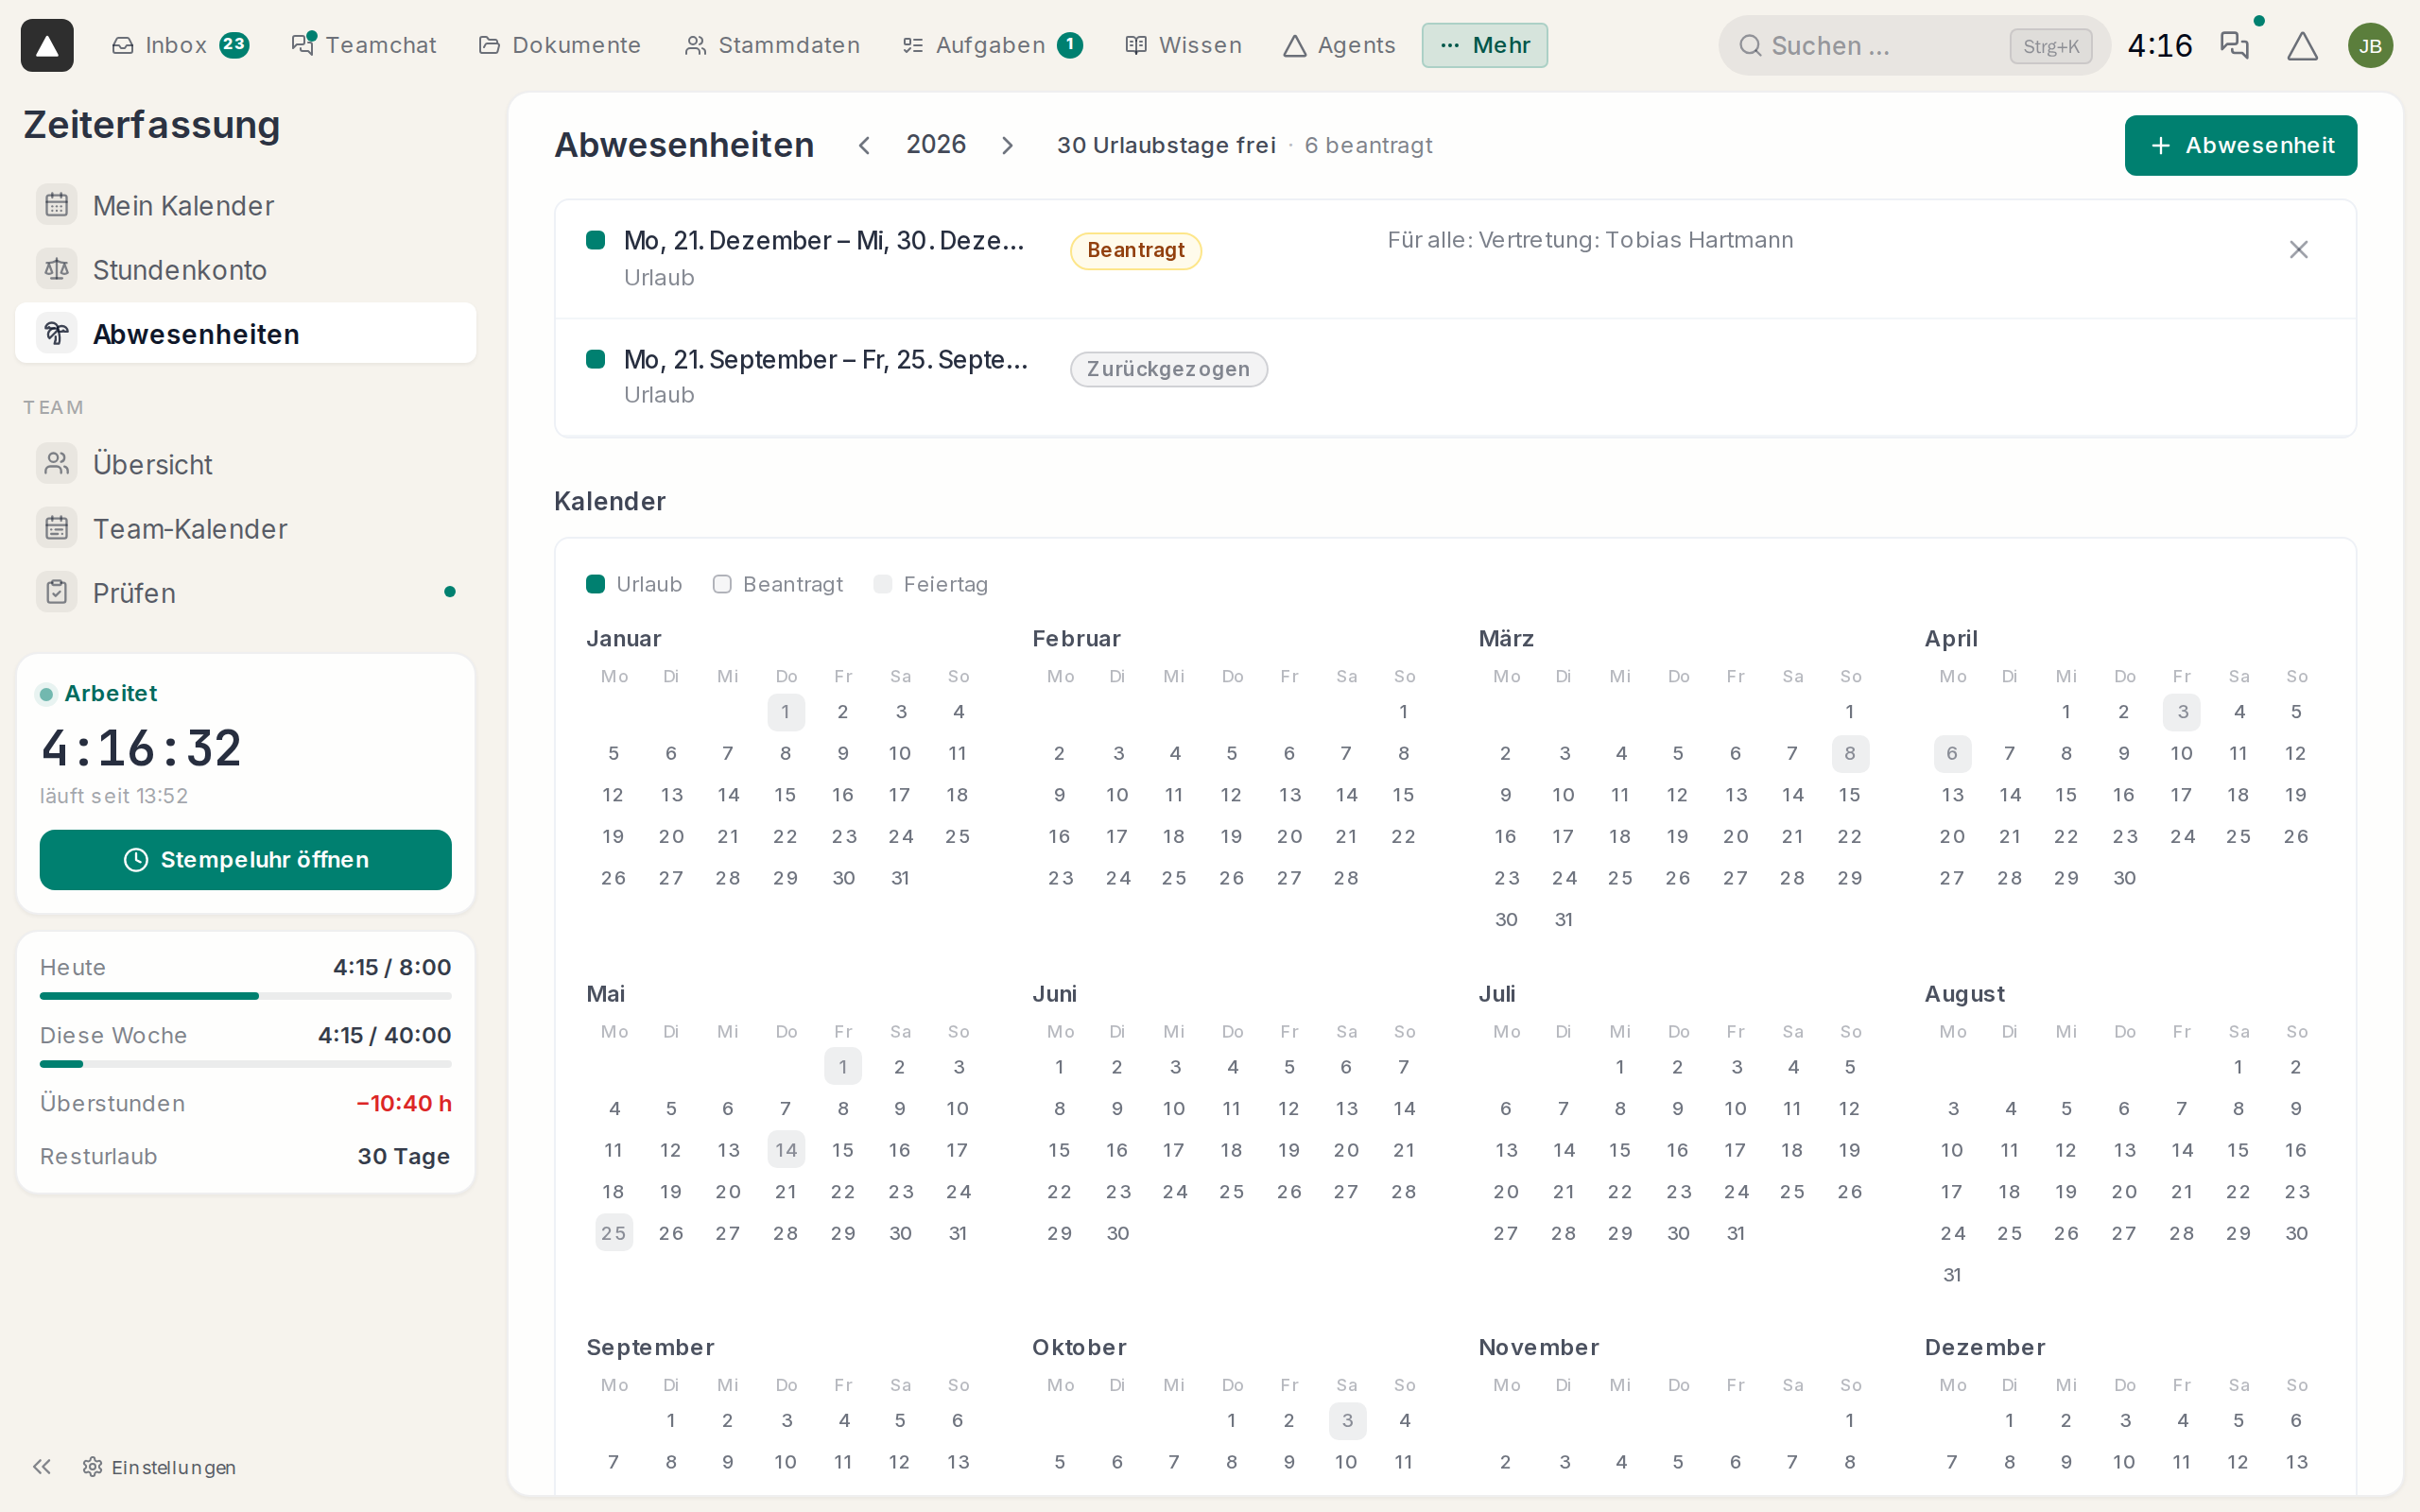Select January 1 holiday in calendar
This screenshot has height=1512, width=2420.
tap(786, 712)
